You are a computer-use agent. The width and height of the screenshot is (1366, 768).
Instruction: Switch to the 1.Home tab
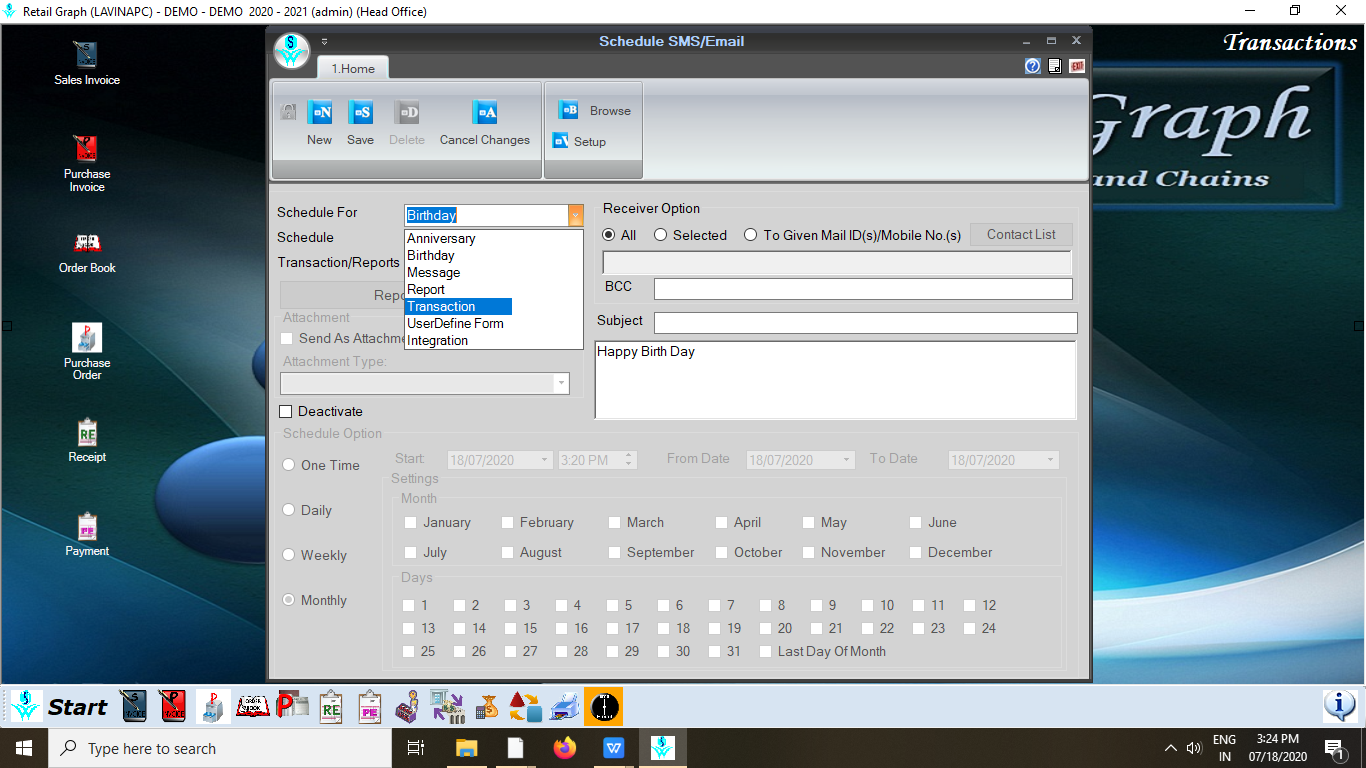pyautogui.click(x=353, y=68)
